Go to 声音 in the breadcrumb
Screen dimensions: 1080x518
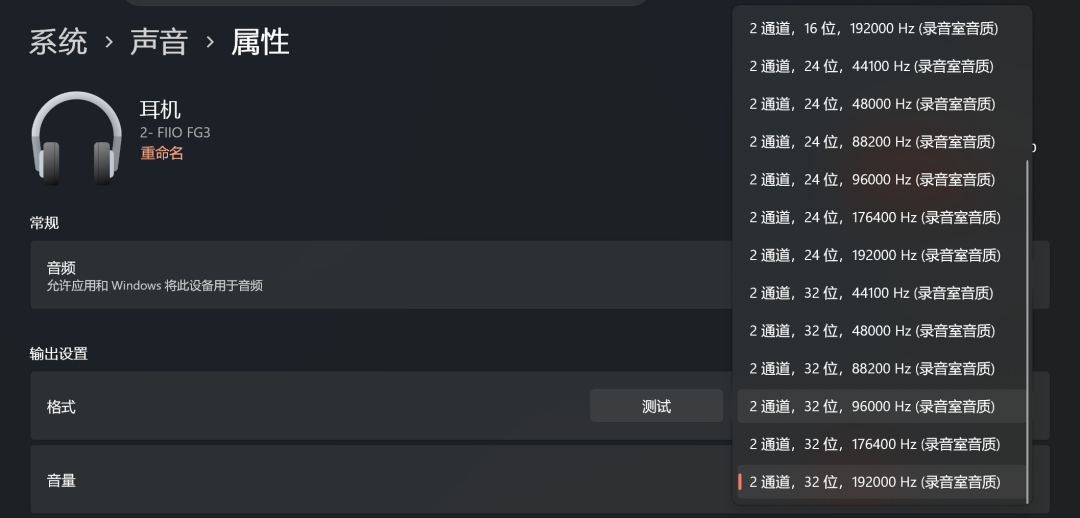159,43
